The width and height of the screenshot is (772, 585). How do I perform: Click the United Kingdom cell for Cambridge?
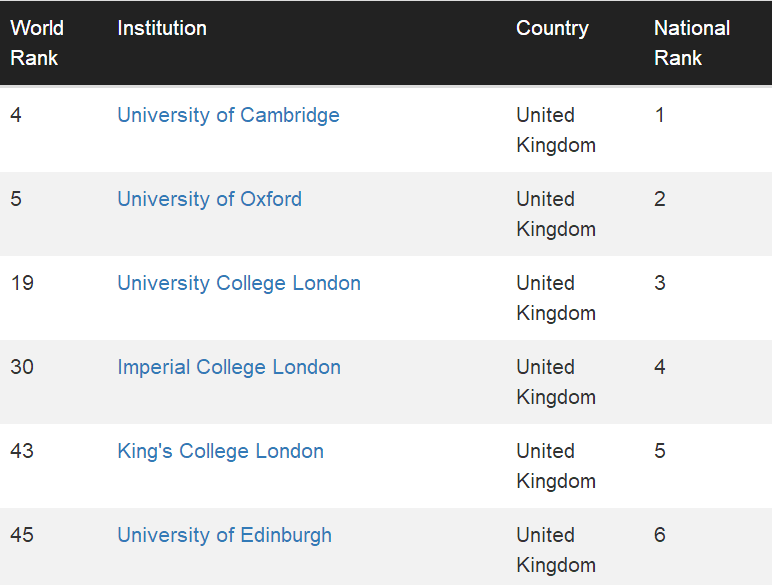pyautogui.click(x=555, y=130)
